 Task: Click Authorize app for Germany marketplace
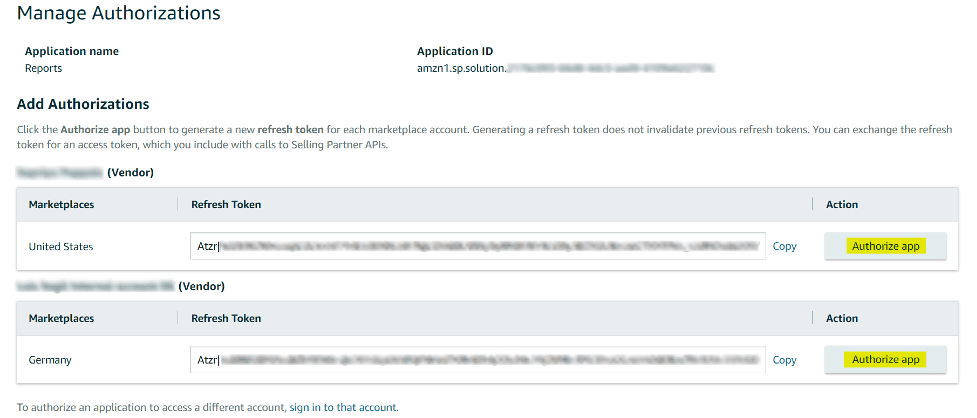885,359
